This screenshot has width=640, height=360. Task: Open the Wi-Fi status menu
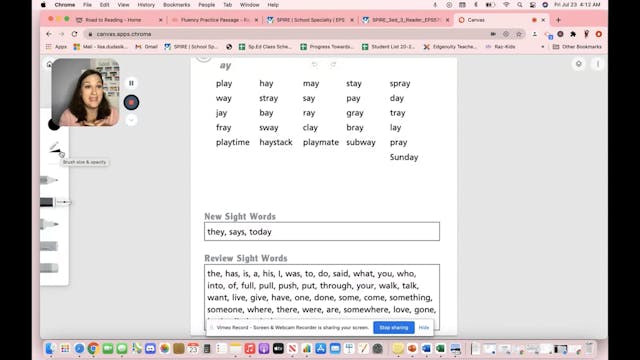pyautogui.click(x=506, y=5)
